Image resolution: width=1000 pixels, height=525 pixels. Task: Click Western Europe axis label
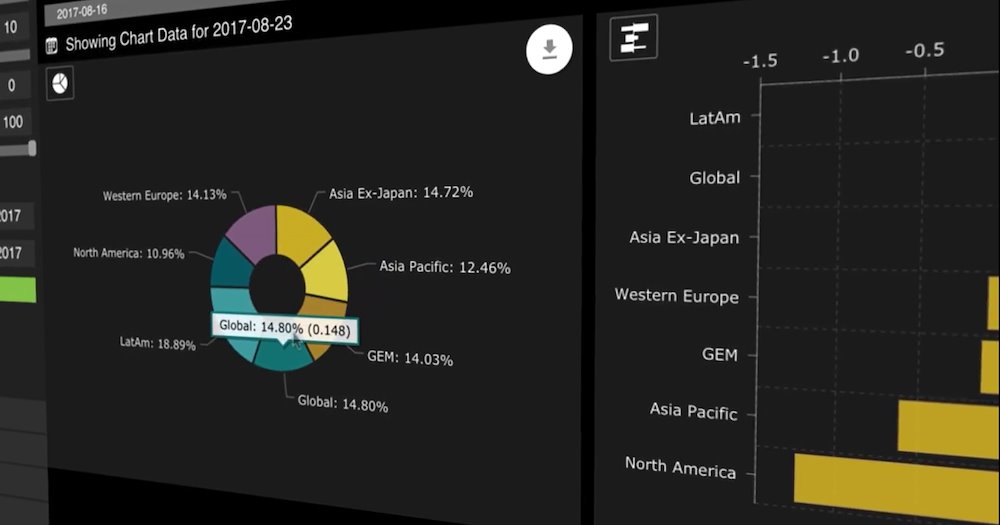(x=677, y=295)
